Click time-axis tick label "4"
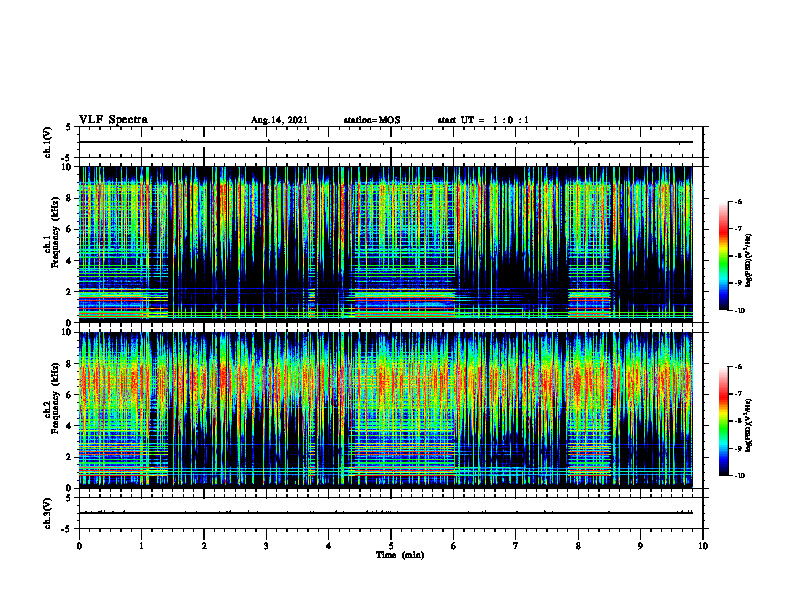Viewport: 792px width, 612px height. pos(328,546)
